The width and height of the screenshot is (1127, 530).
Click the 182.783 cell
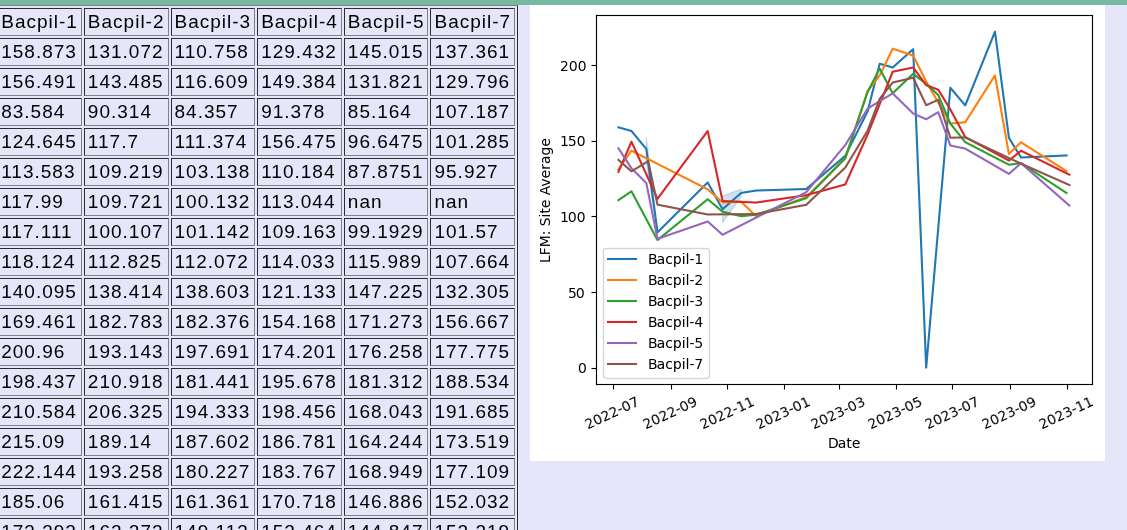click(126, 322)
